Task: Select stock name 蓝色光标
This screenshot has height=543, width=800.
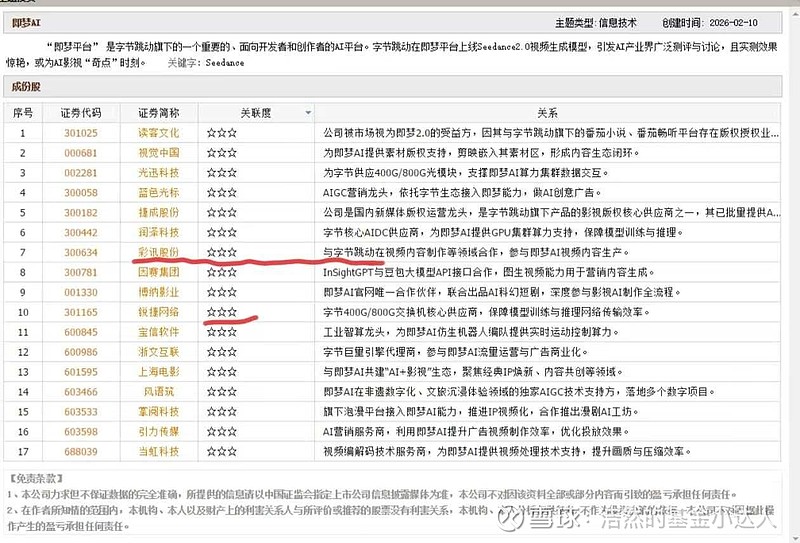Action: click(x=159, y=192)
